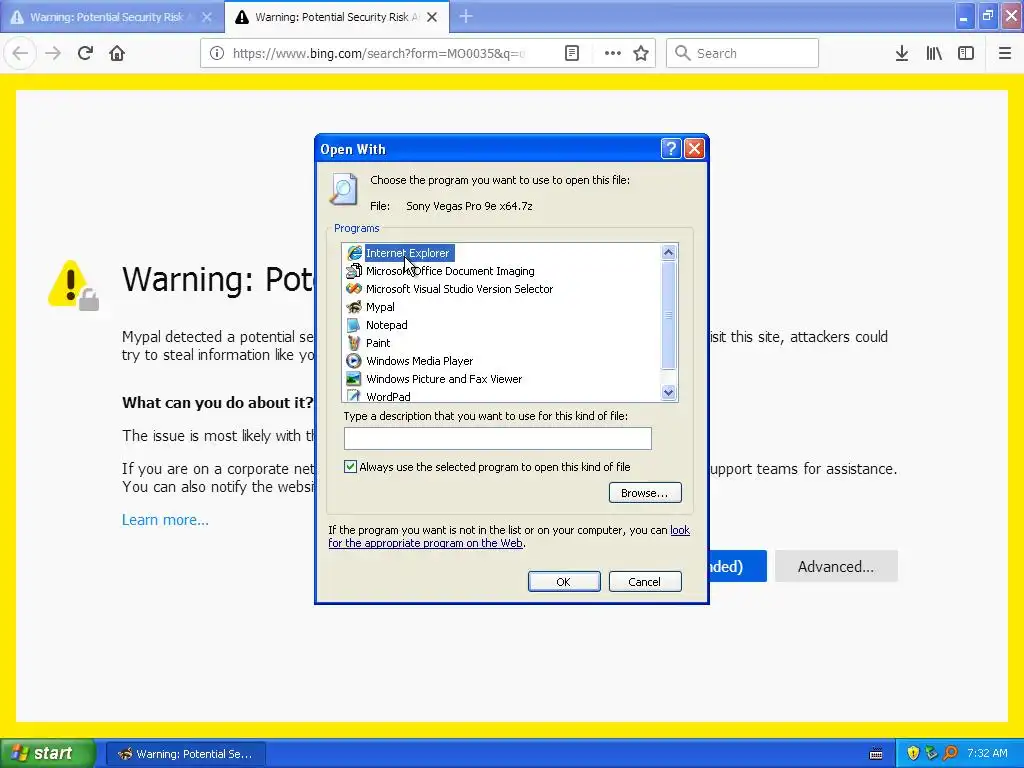Viewport: 1024px width, 768px height.
Task: Bookmark this page with the star icon
Action: (x=641, y=53)
